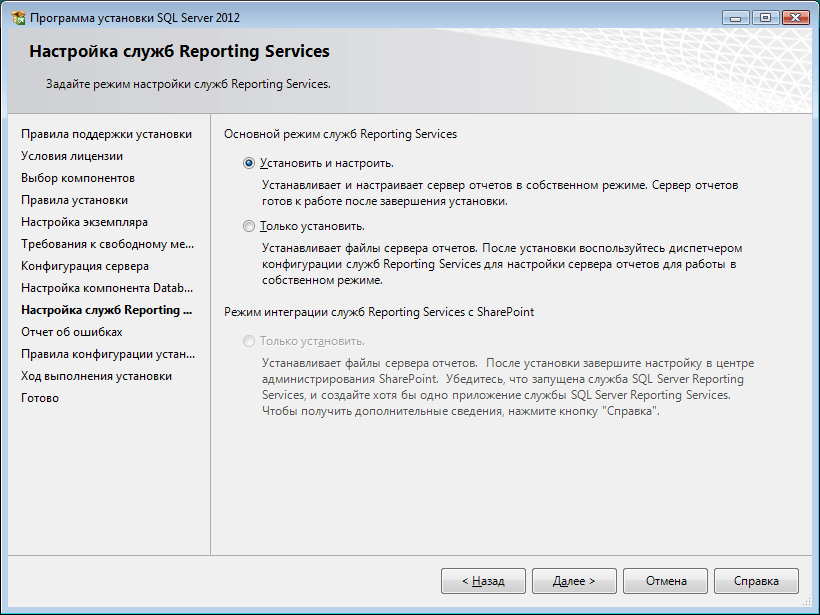
Task: Select 'Отчет об ошибках' sidebar step
Action: (72, 332)
